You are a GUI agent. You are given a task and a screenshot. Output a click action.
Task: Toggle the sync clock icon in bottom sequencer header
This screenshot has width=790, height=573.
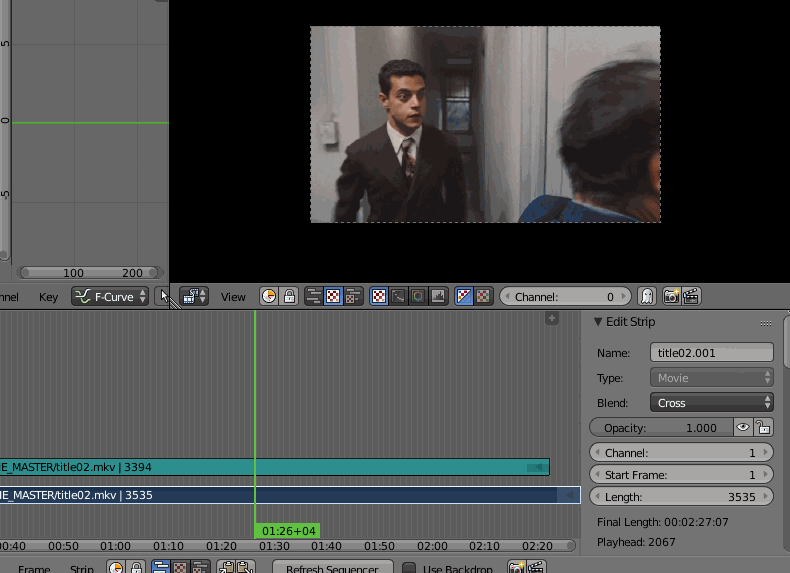coord(116,567)
